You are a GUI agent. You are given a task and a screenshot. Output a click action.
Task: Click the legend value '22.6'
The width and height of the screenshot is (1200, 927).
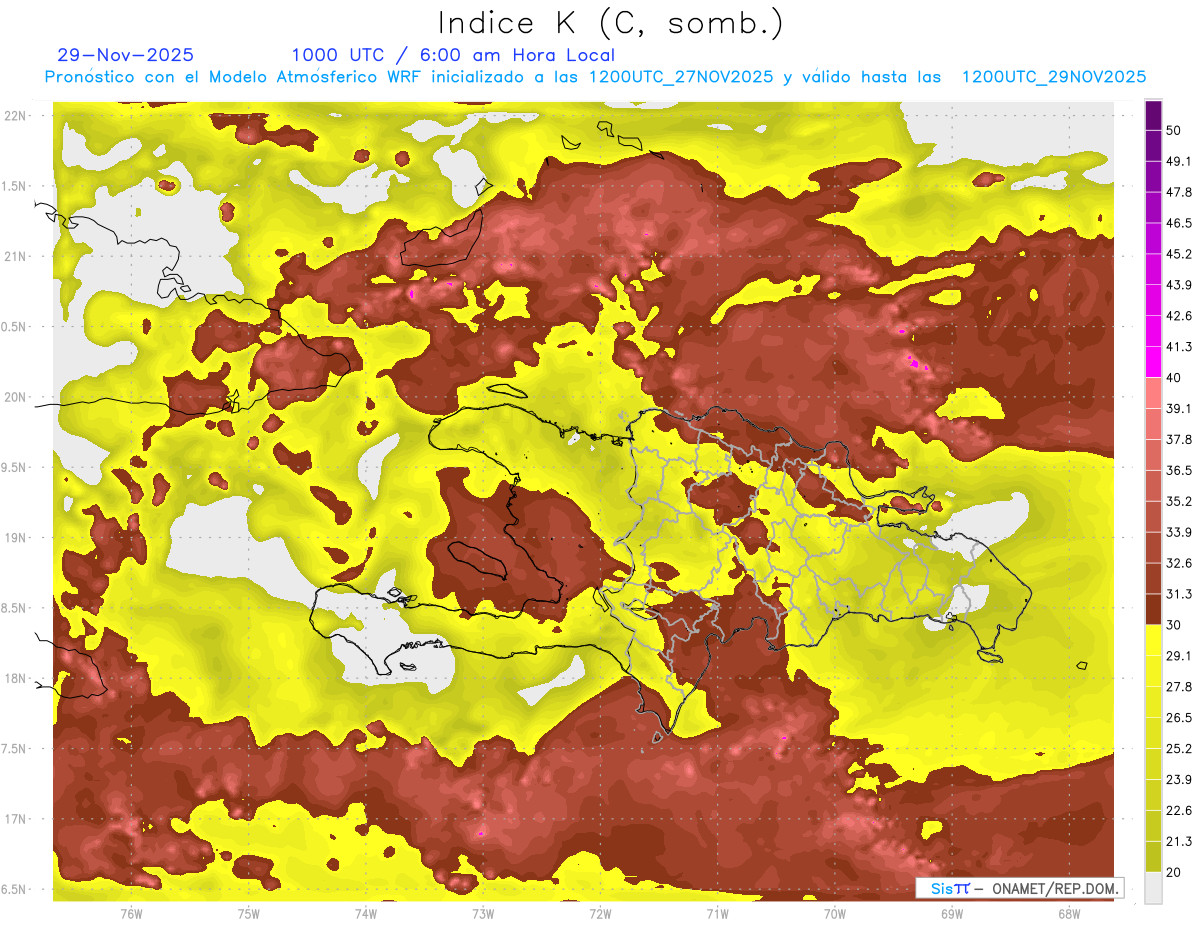[1178, 811]
